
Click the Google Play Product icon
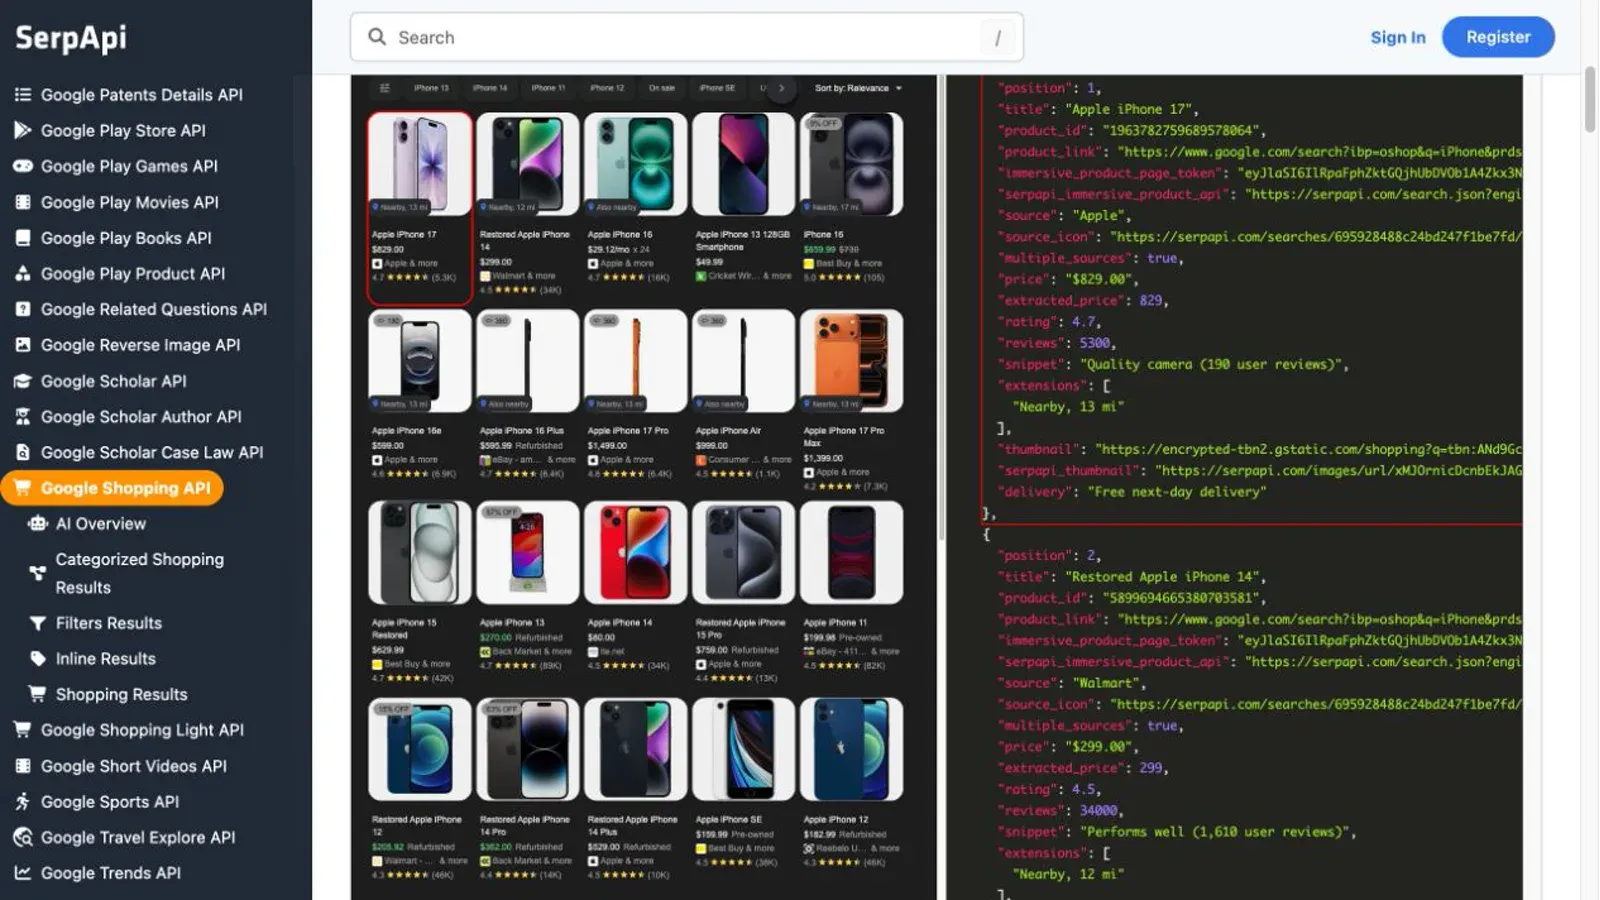click(22, 273)
